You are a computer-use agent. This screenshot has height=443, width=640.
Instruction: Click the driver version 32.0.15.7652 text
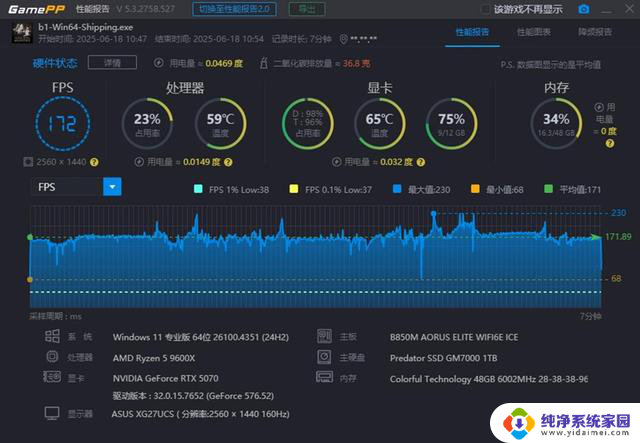tap(193, 396)
